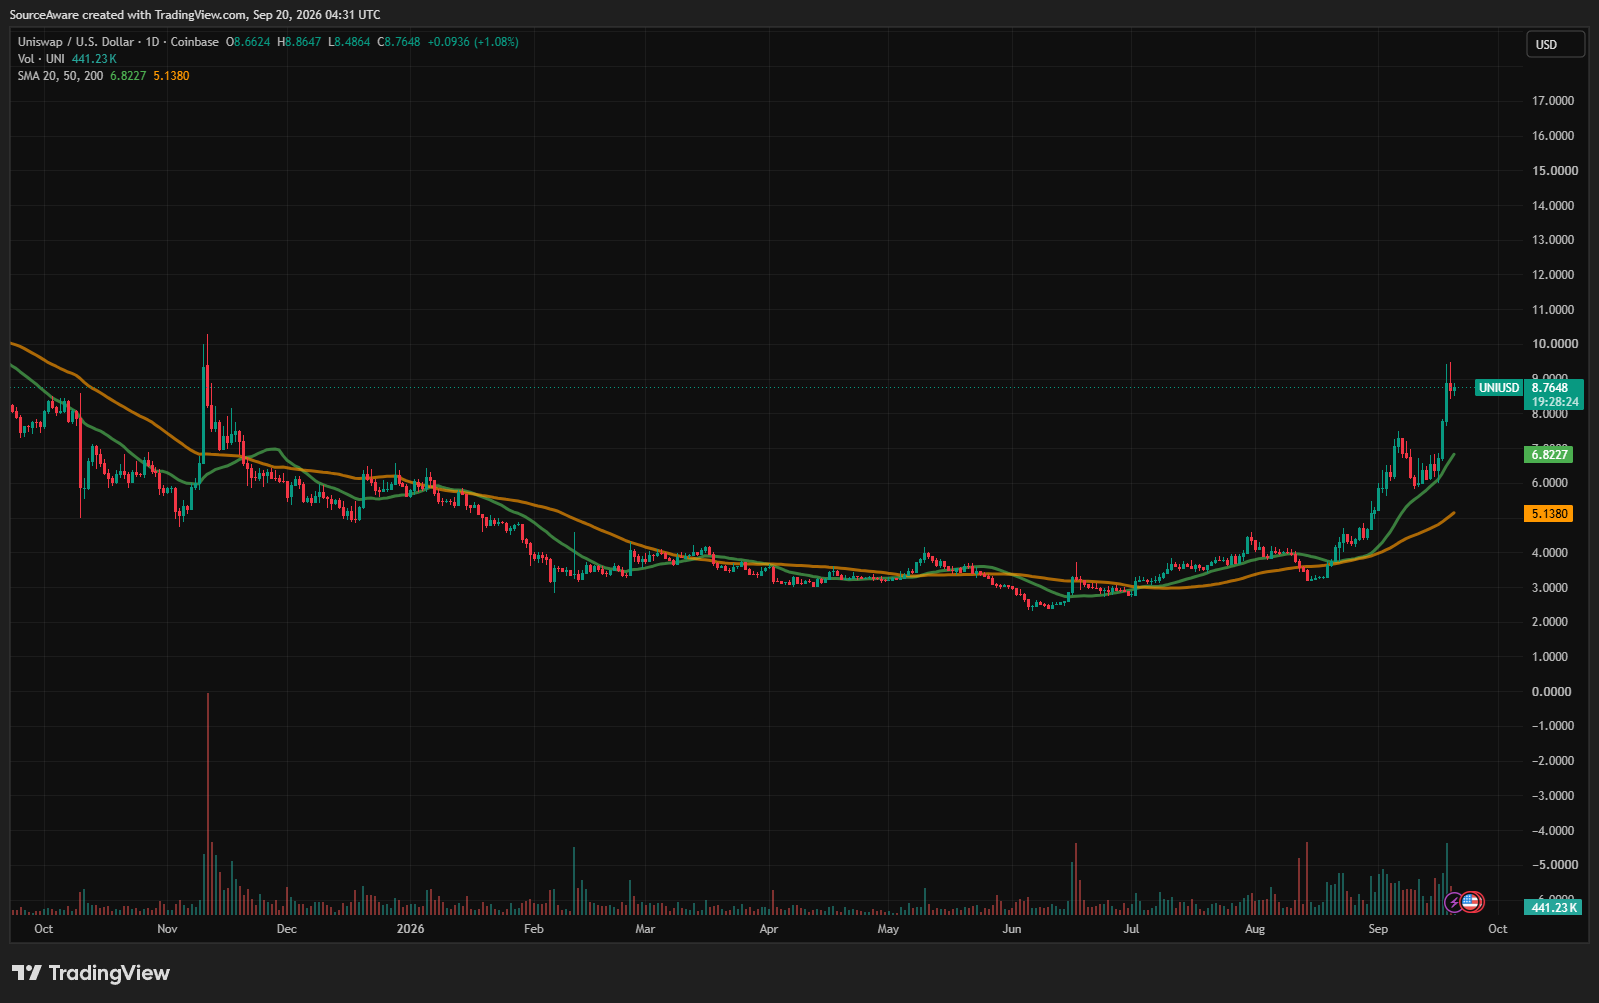This screenshot has width=1599, height=1003.
Task: Click the −2.0000 price scale label
Action: tap(1553, 761)
